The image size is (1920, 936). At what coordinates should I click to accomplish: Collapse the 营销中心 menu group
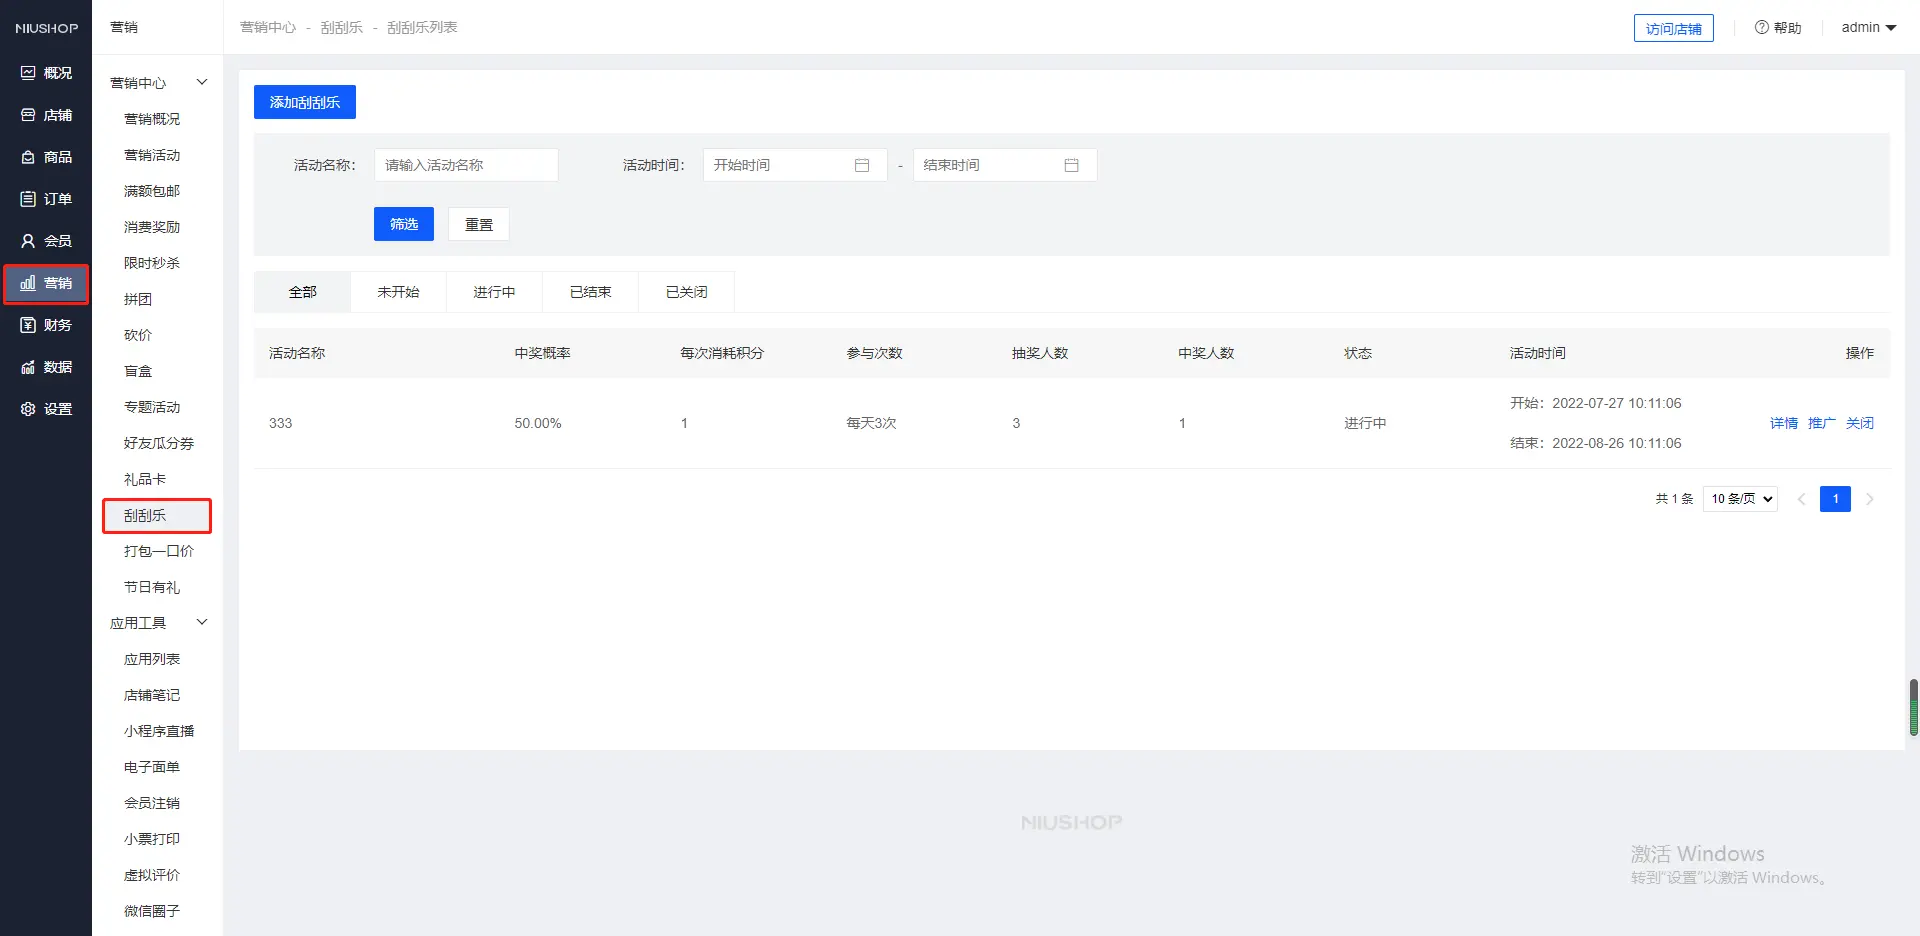click(202, 82)
